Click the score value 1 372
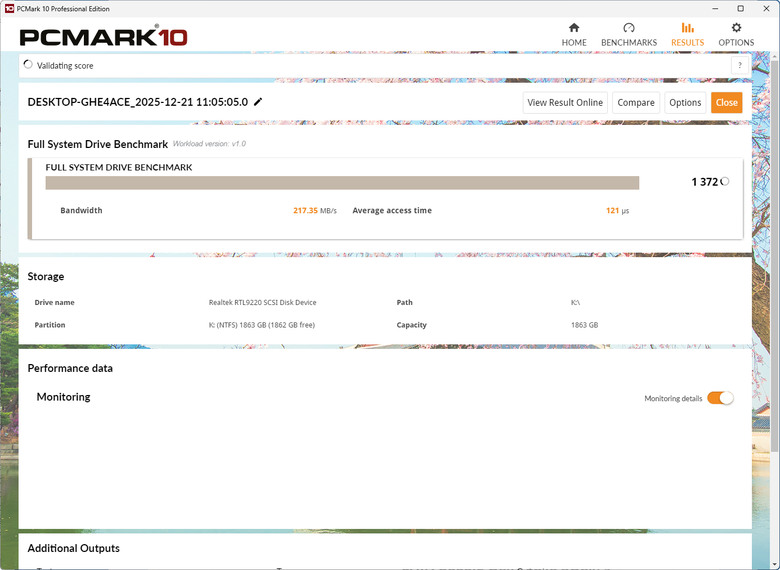The image size is (780, 570). (x=704, y=182)
